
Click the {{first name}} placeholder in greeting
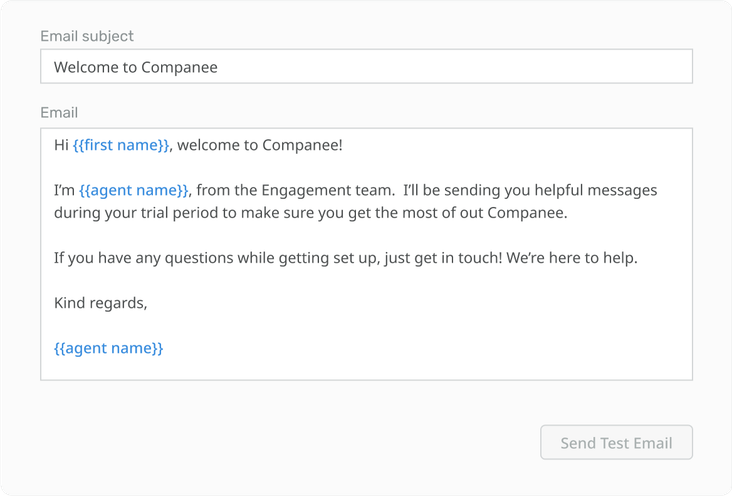click(x=121, y=145)
